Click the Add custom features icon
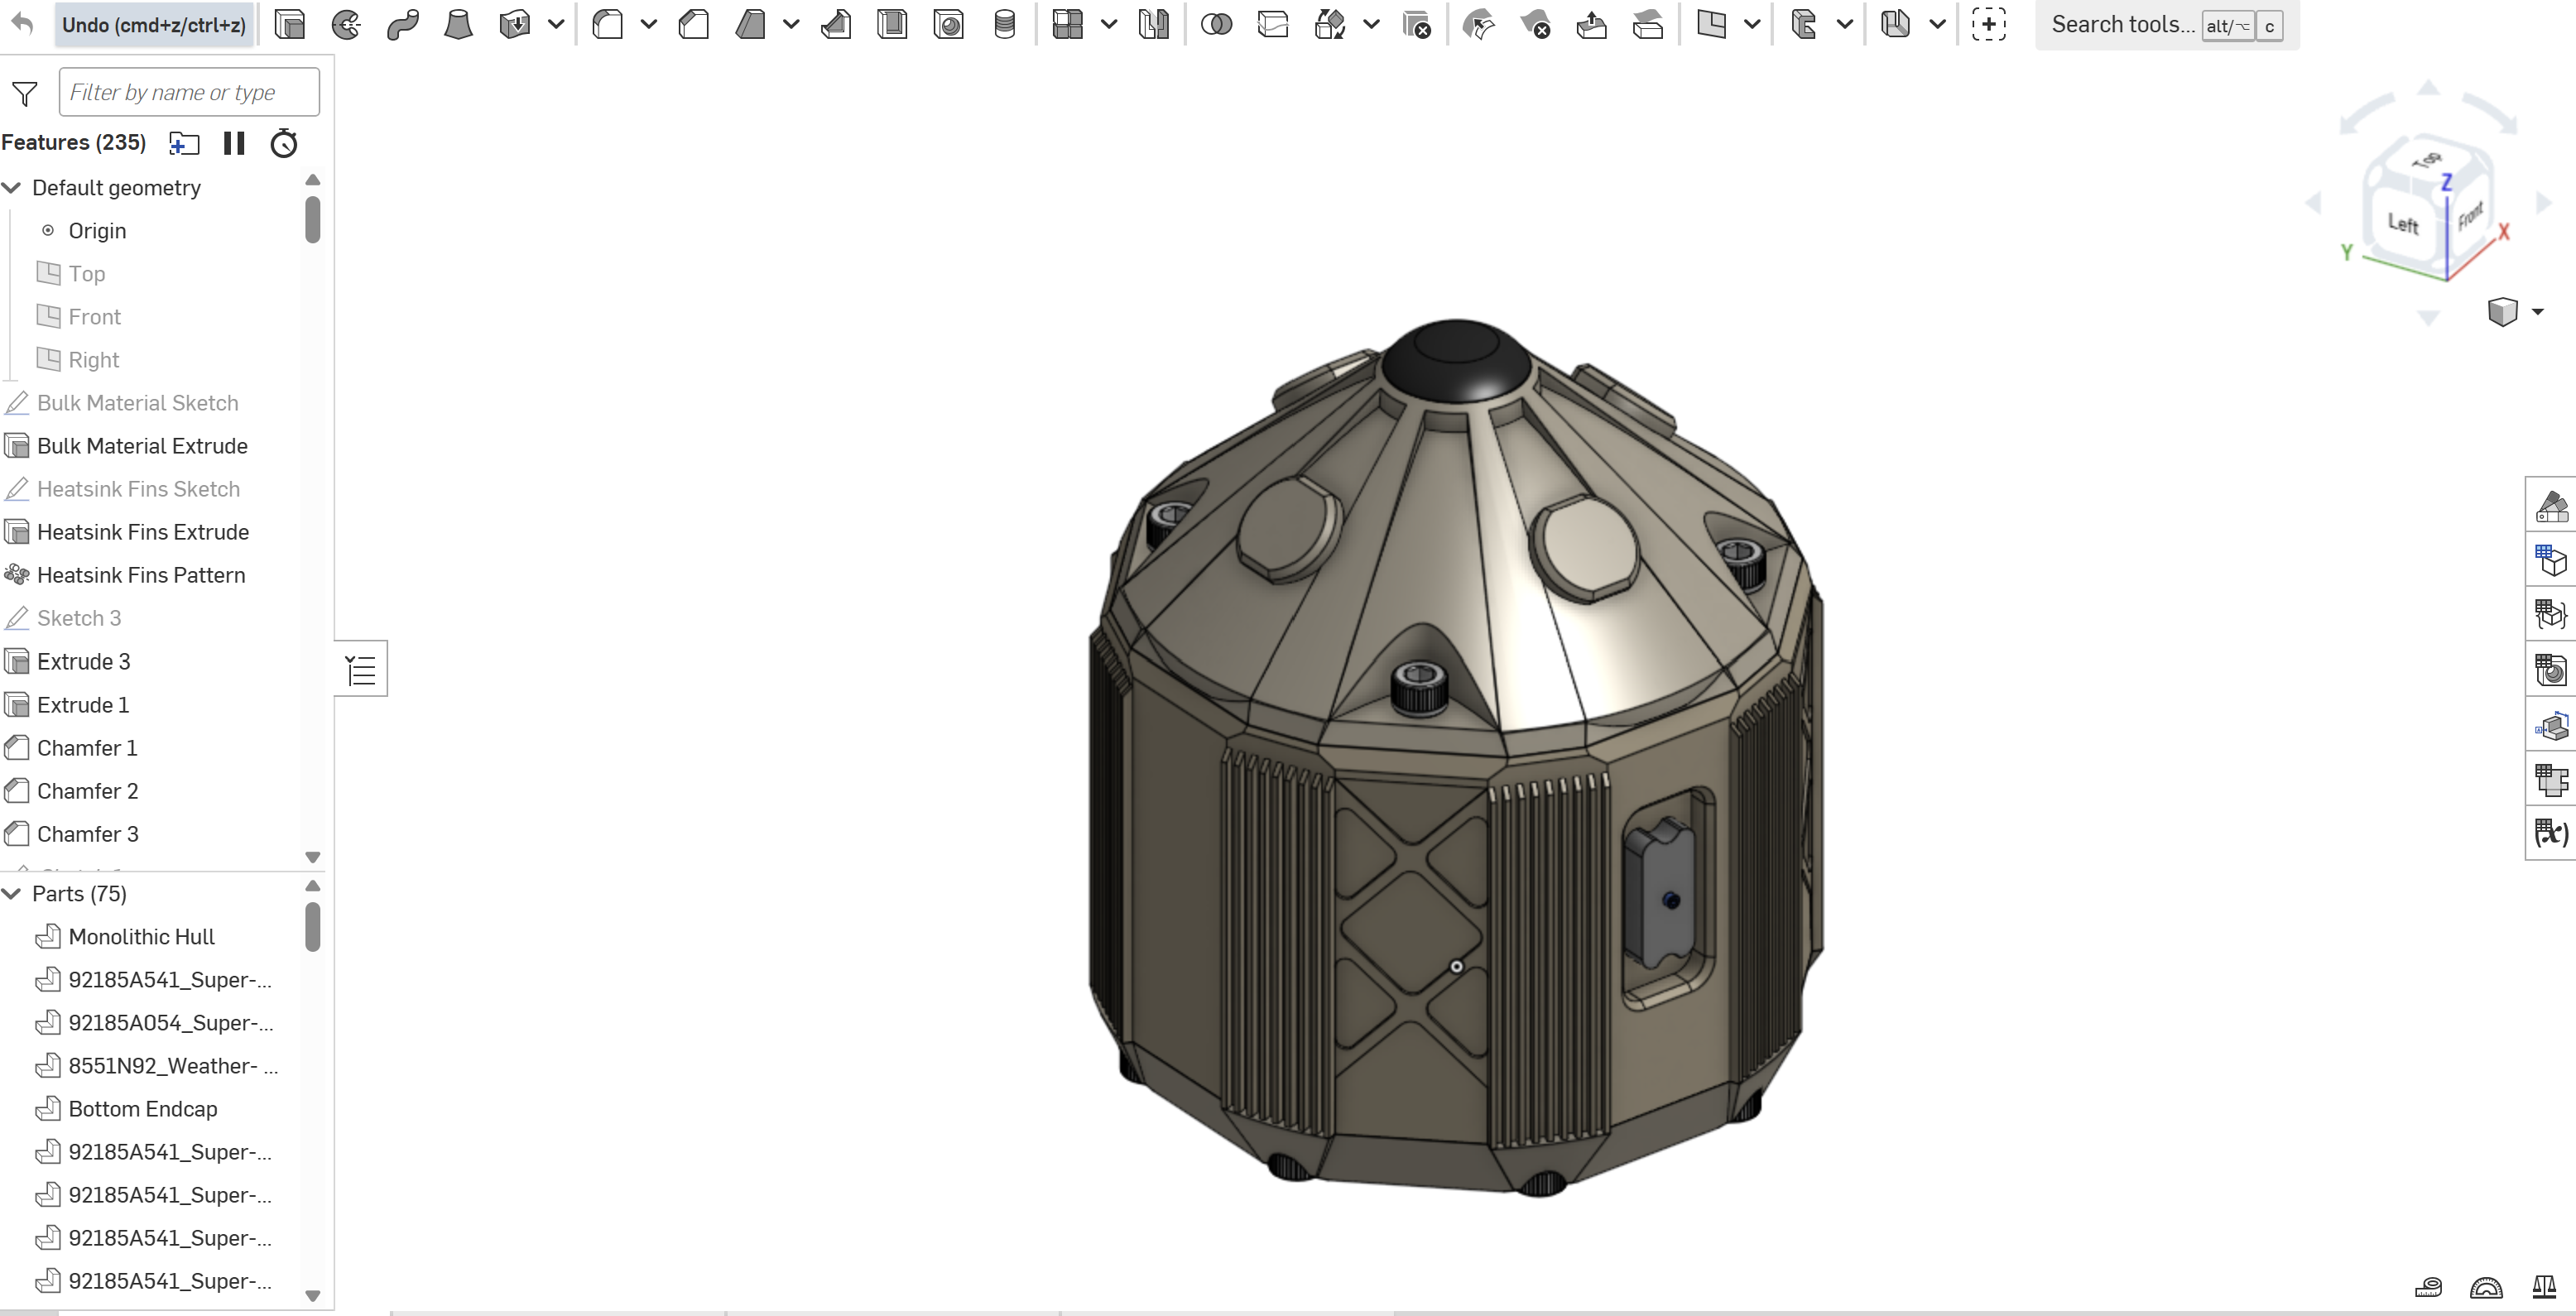The image size is (2576, 1316). [x=1988, y=24]
